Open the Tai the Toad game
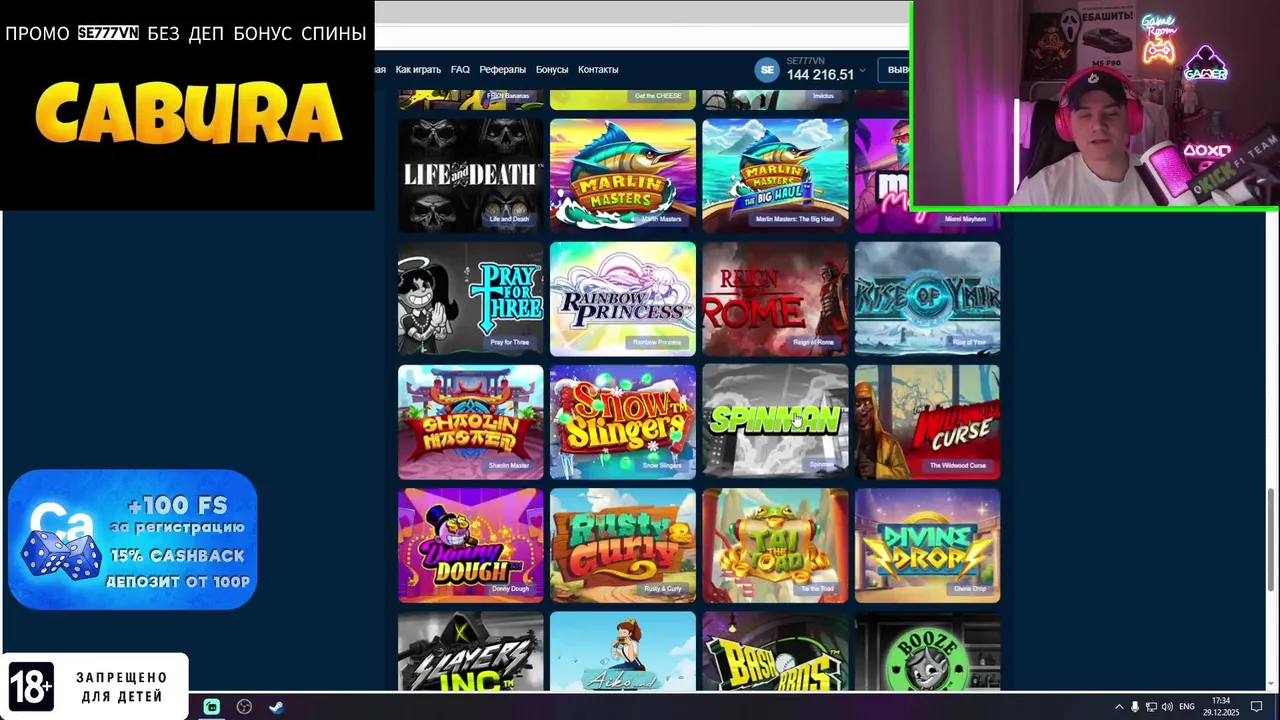1280x720 pixels. 775,545
